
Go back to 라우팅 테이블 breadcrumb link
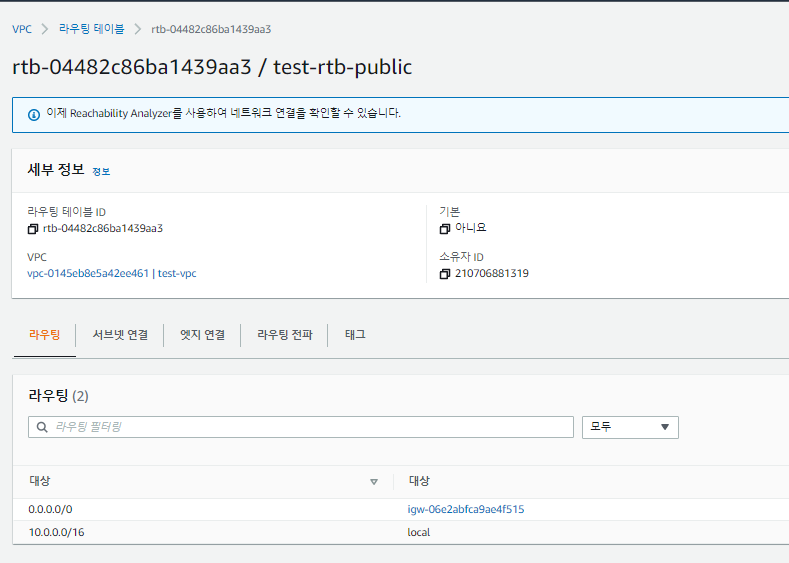pos(92,29)
